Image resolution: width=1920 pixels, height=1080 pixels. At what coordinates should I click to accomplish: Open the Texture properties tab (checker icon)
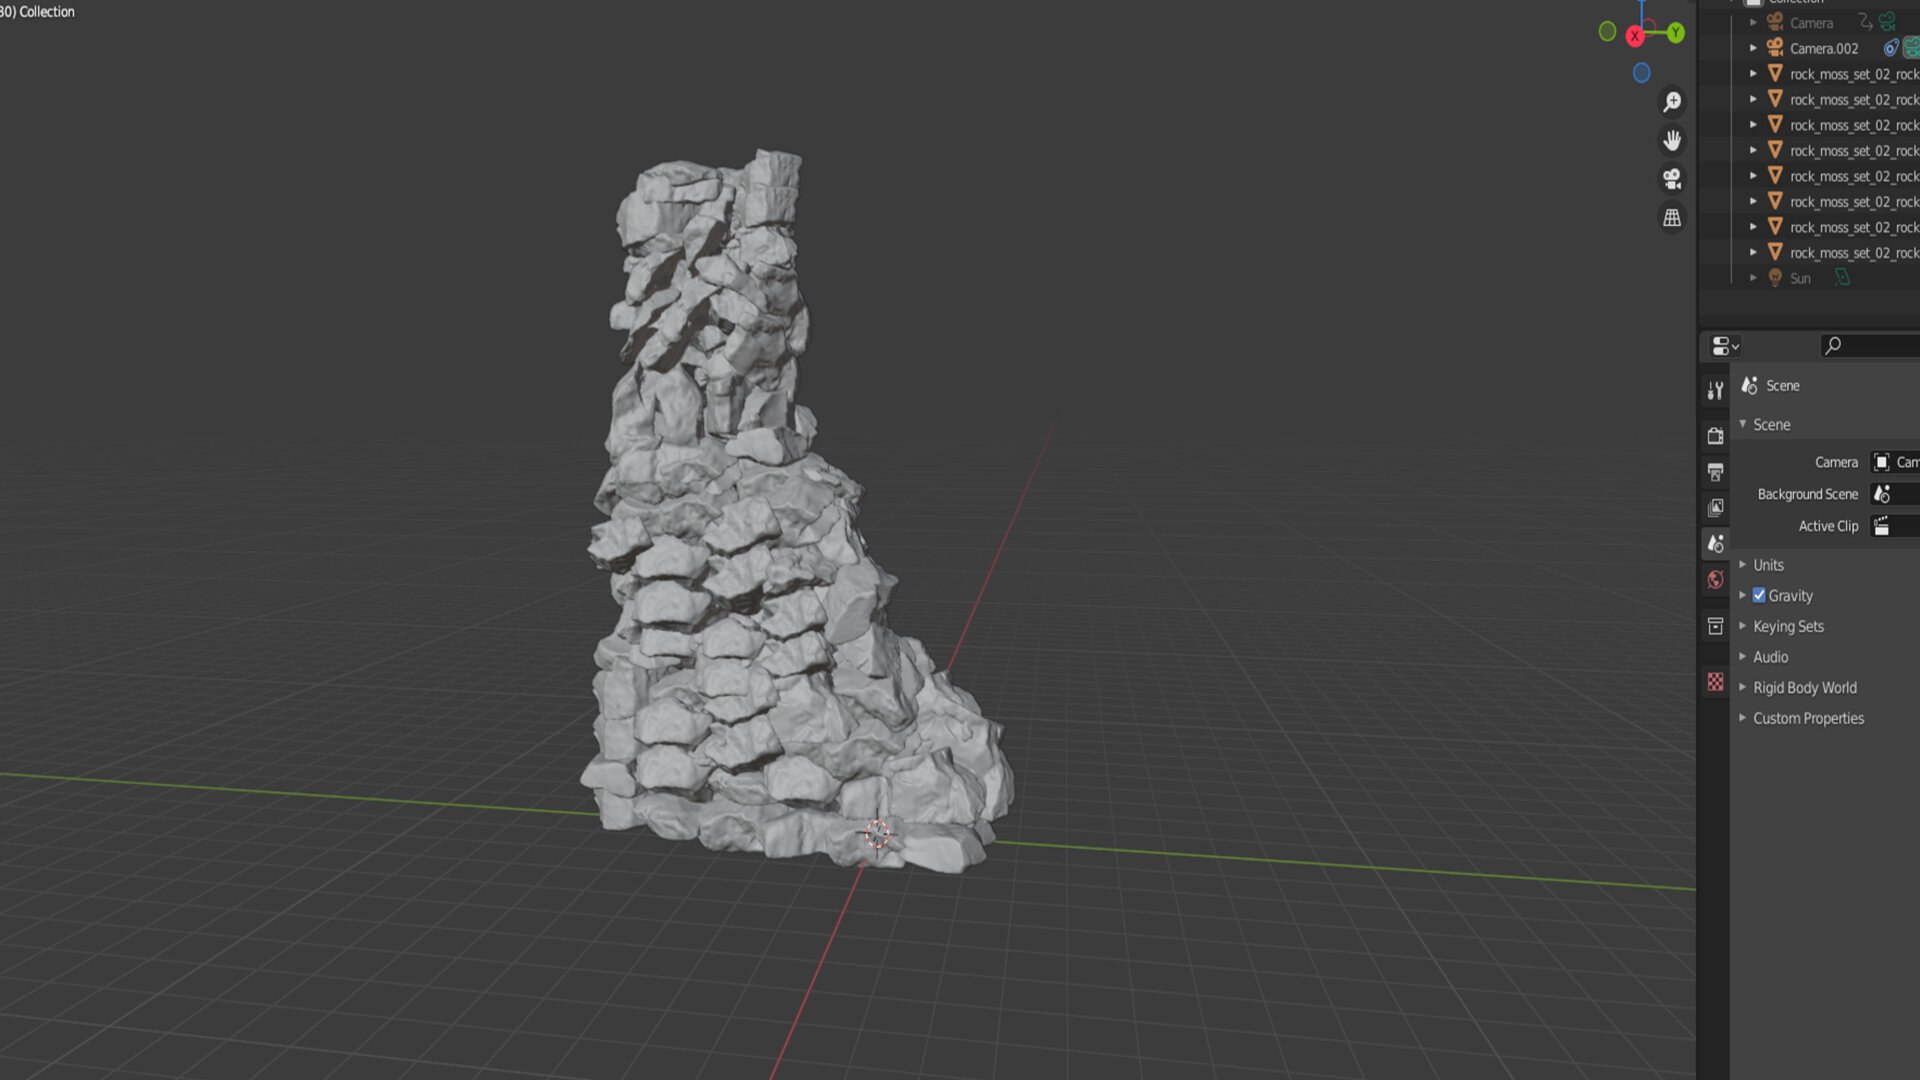1716,682
